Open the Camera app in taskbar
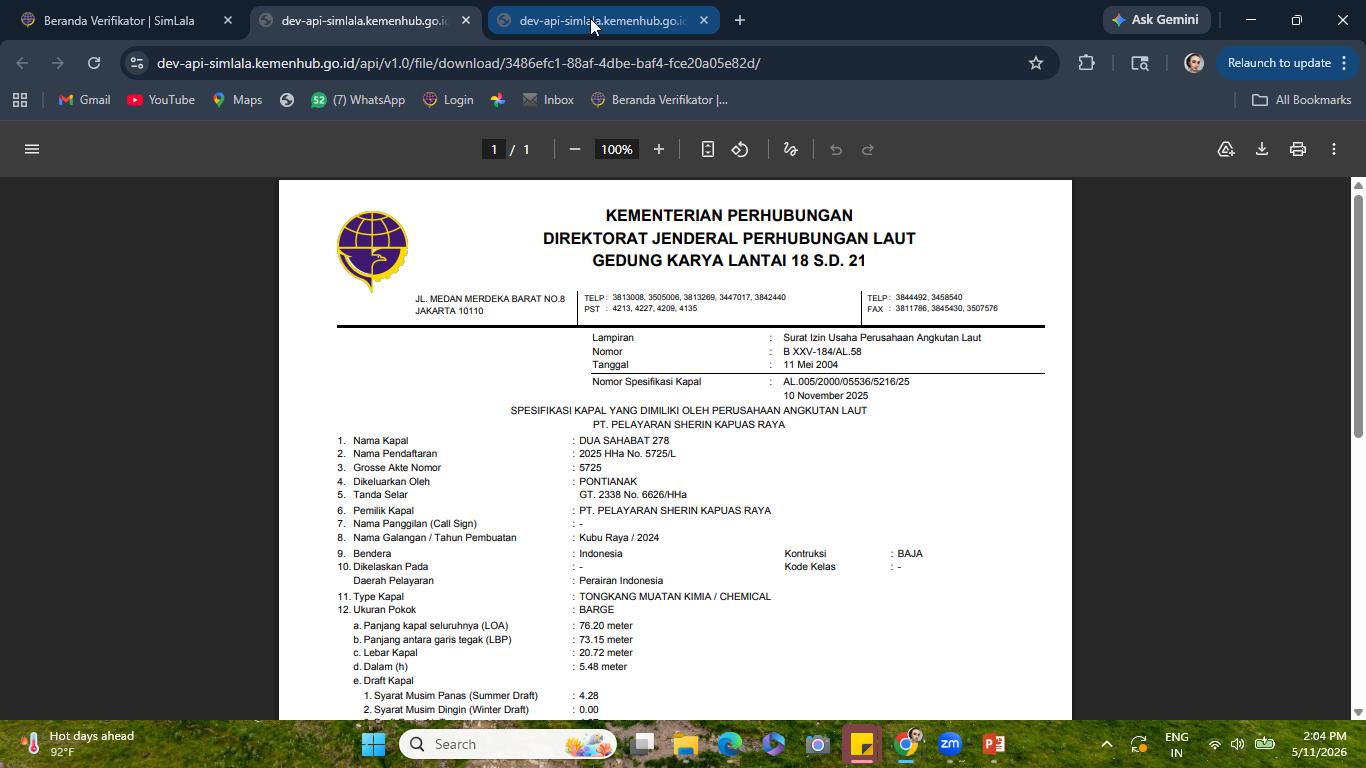 point(818,744)
